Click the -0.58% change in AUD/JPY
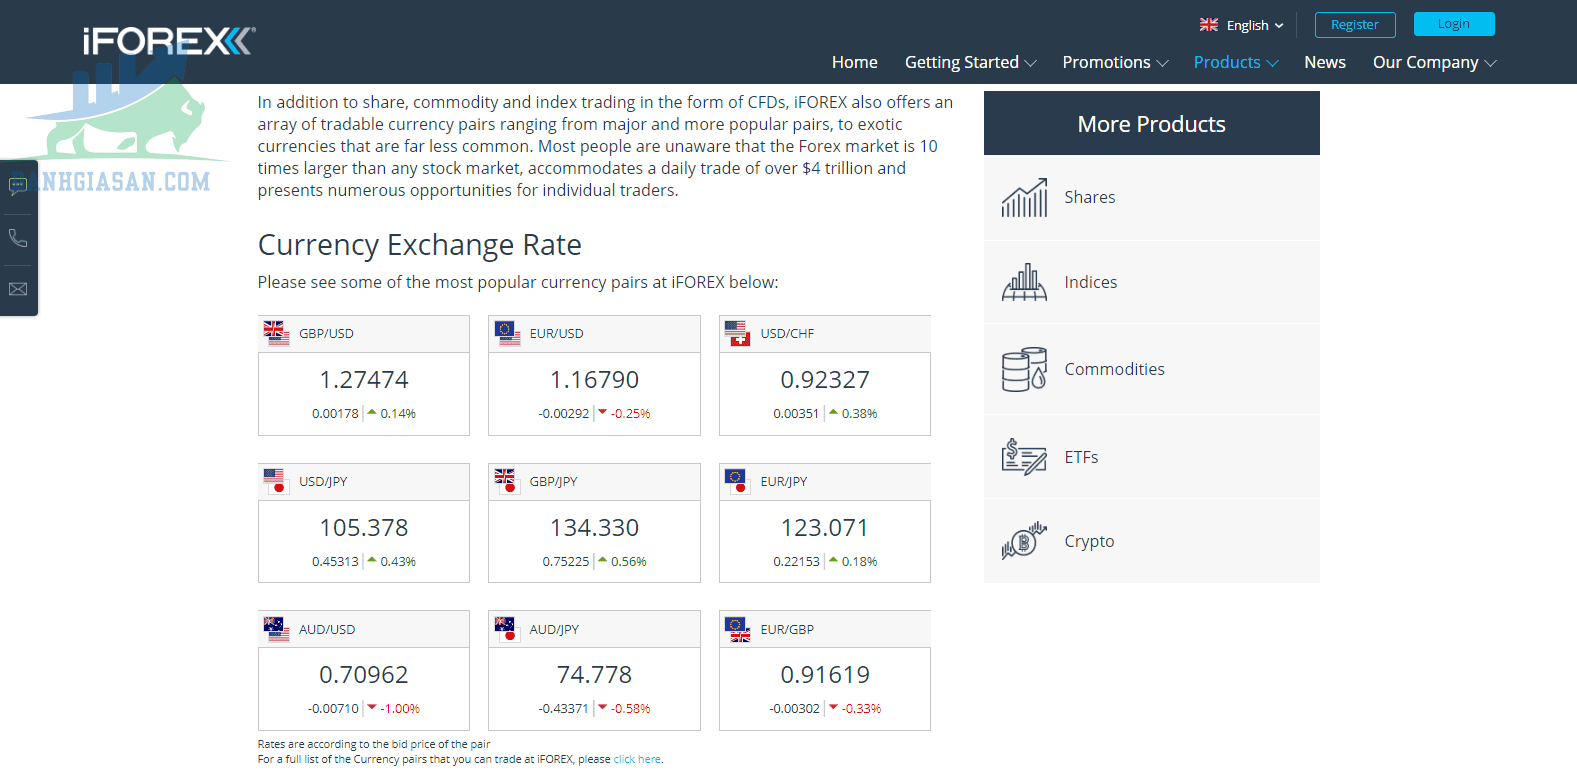The width and height of the screenshot is (1577, 777). coord(631,708)
